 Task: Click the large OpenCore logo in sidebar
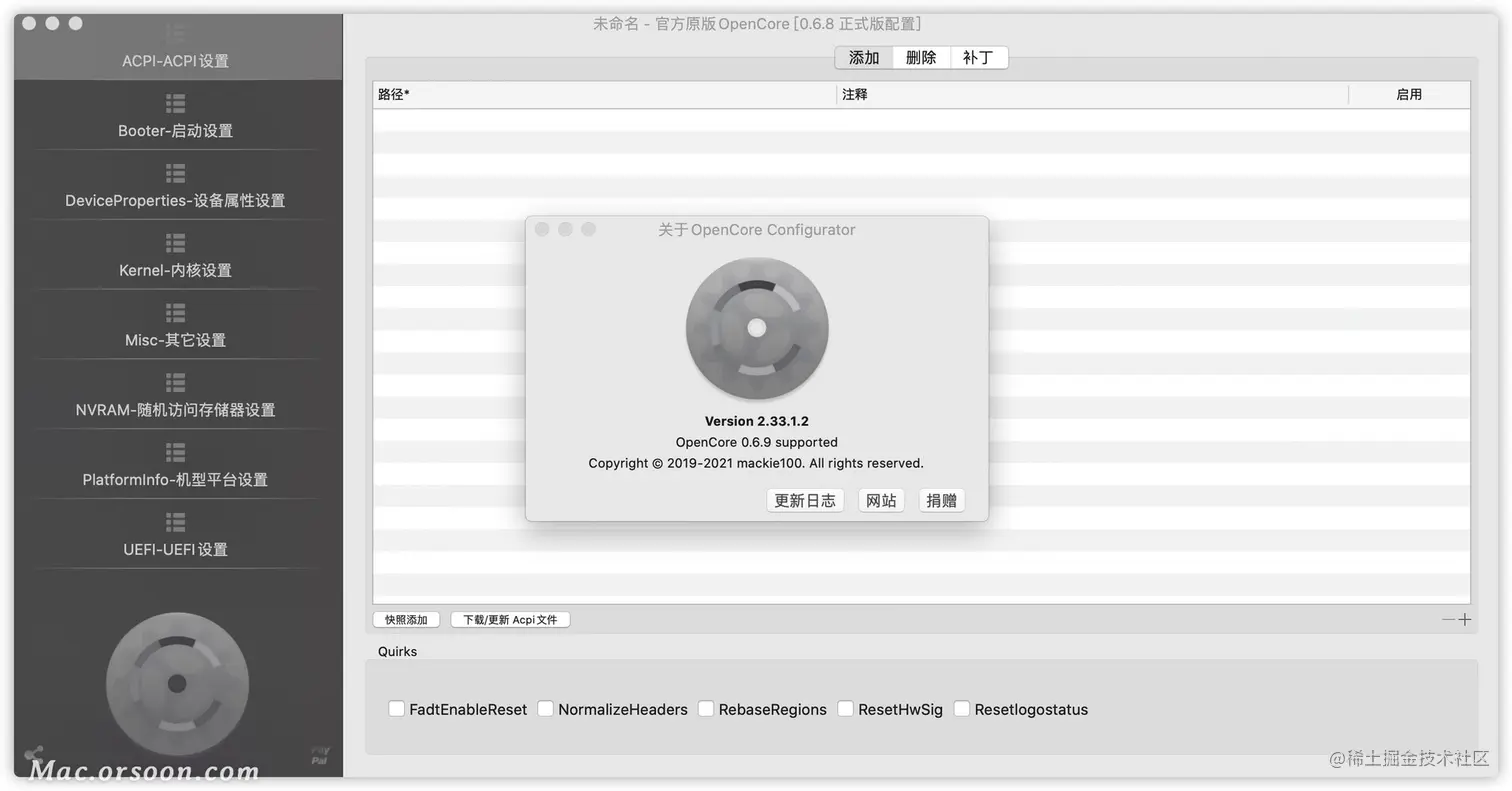click(177, 684)
